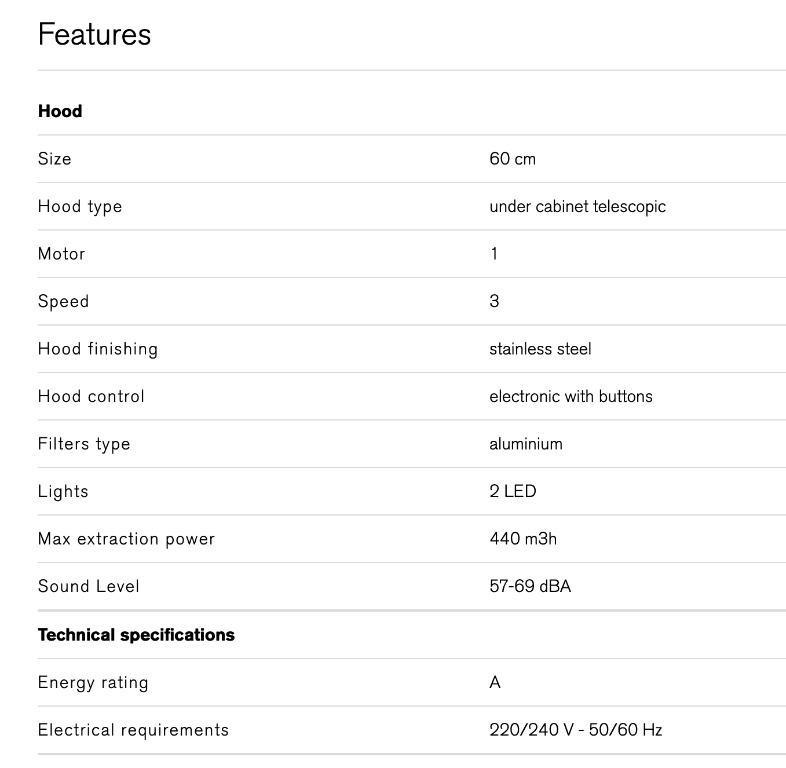Select the stainless steel value
Screen dimensions: 786x768
(540, 349)
